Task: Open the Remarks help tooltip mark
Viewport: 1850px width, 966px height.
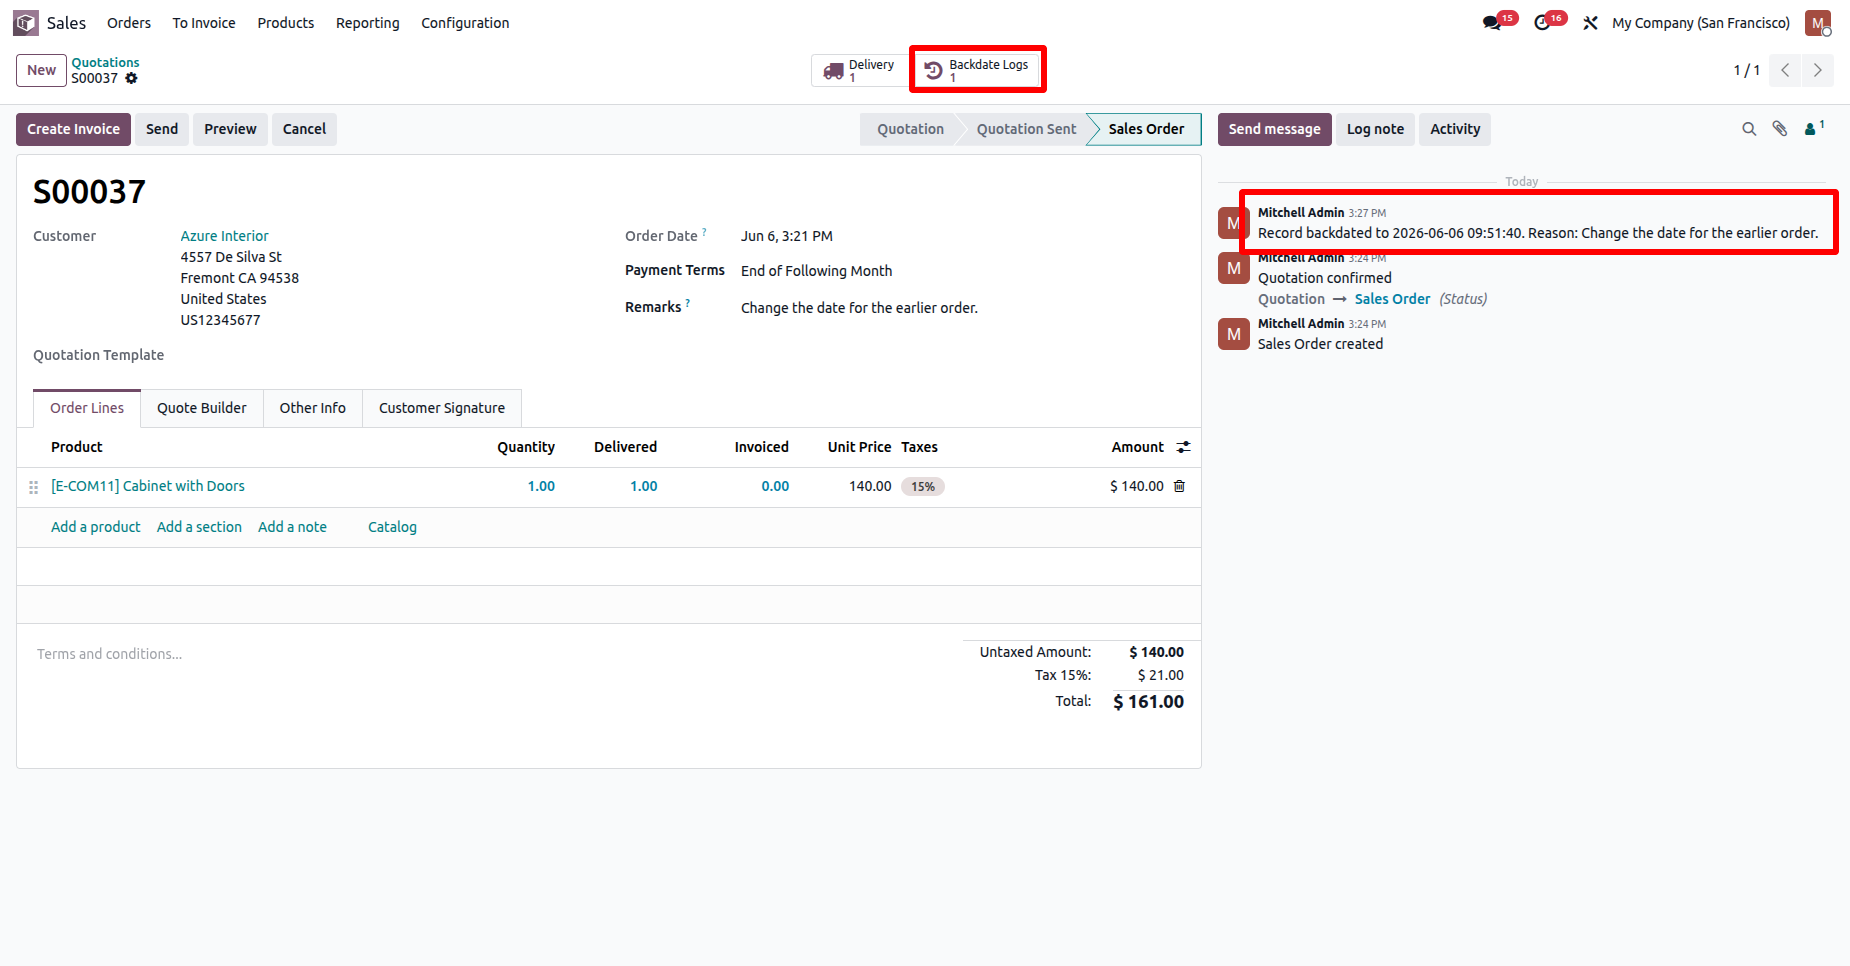Action: 687,303
